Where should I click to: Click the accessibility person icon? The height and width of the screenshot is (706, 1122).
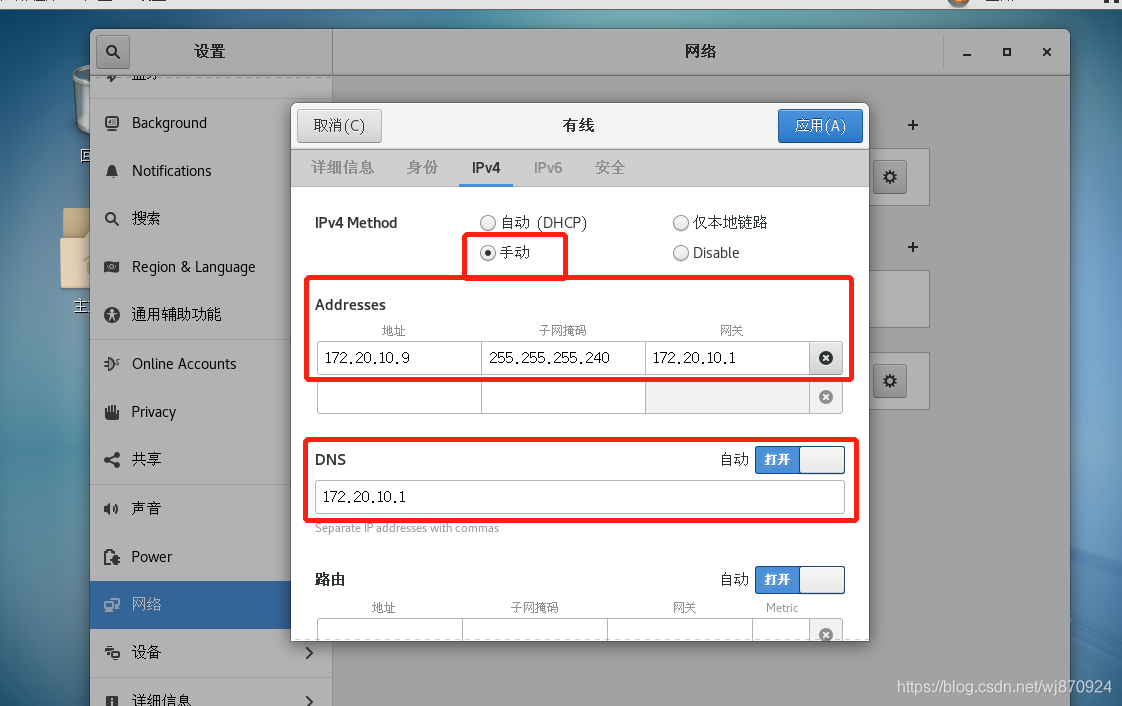coord(112,315)
